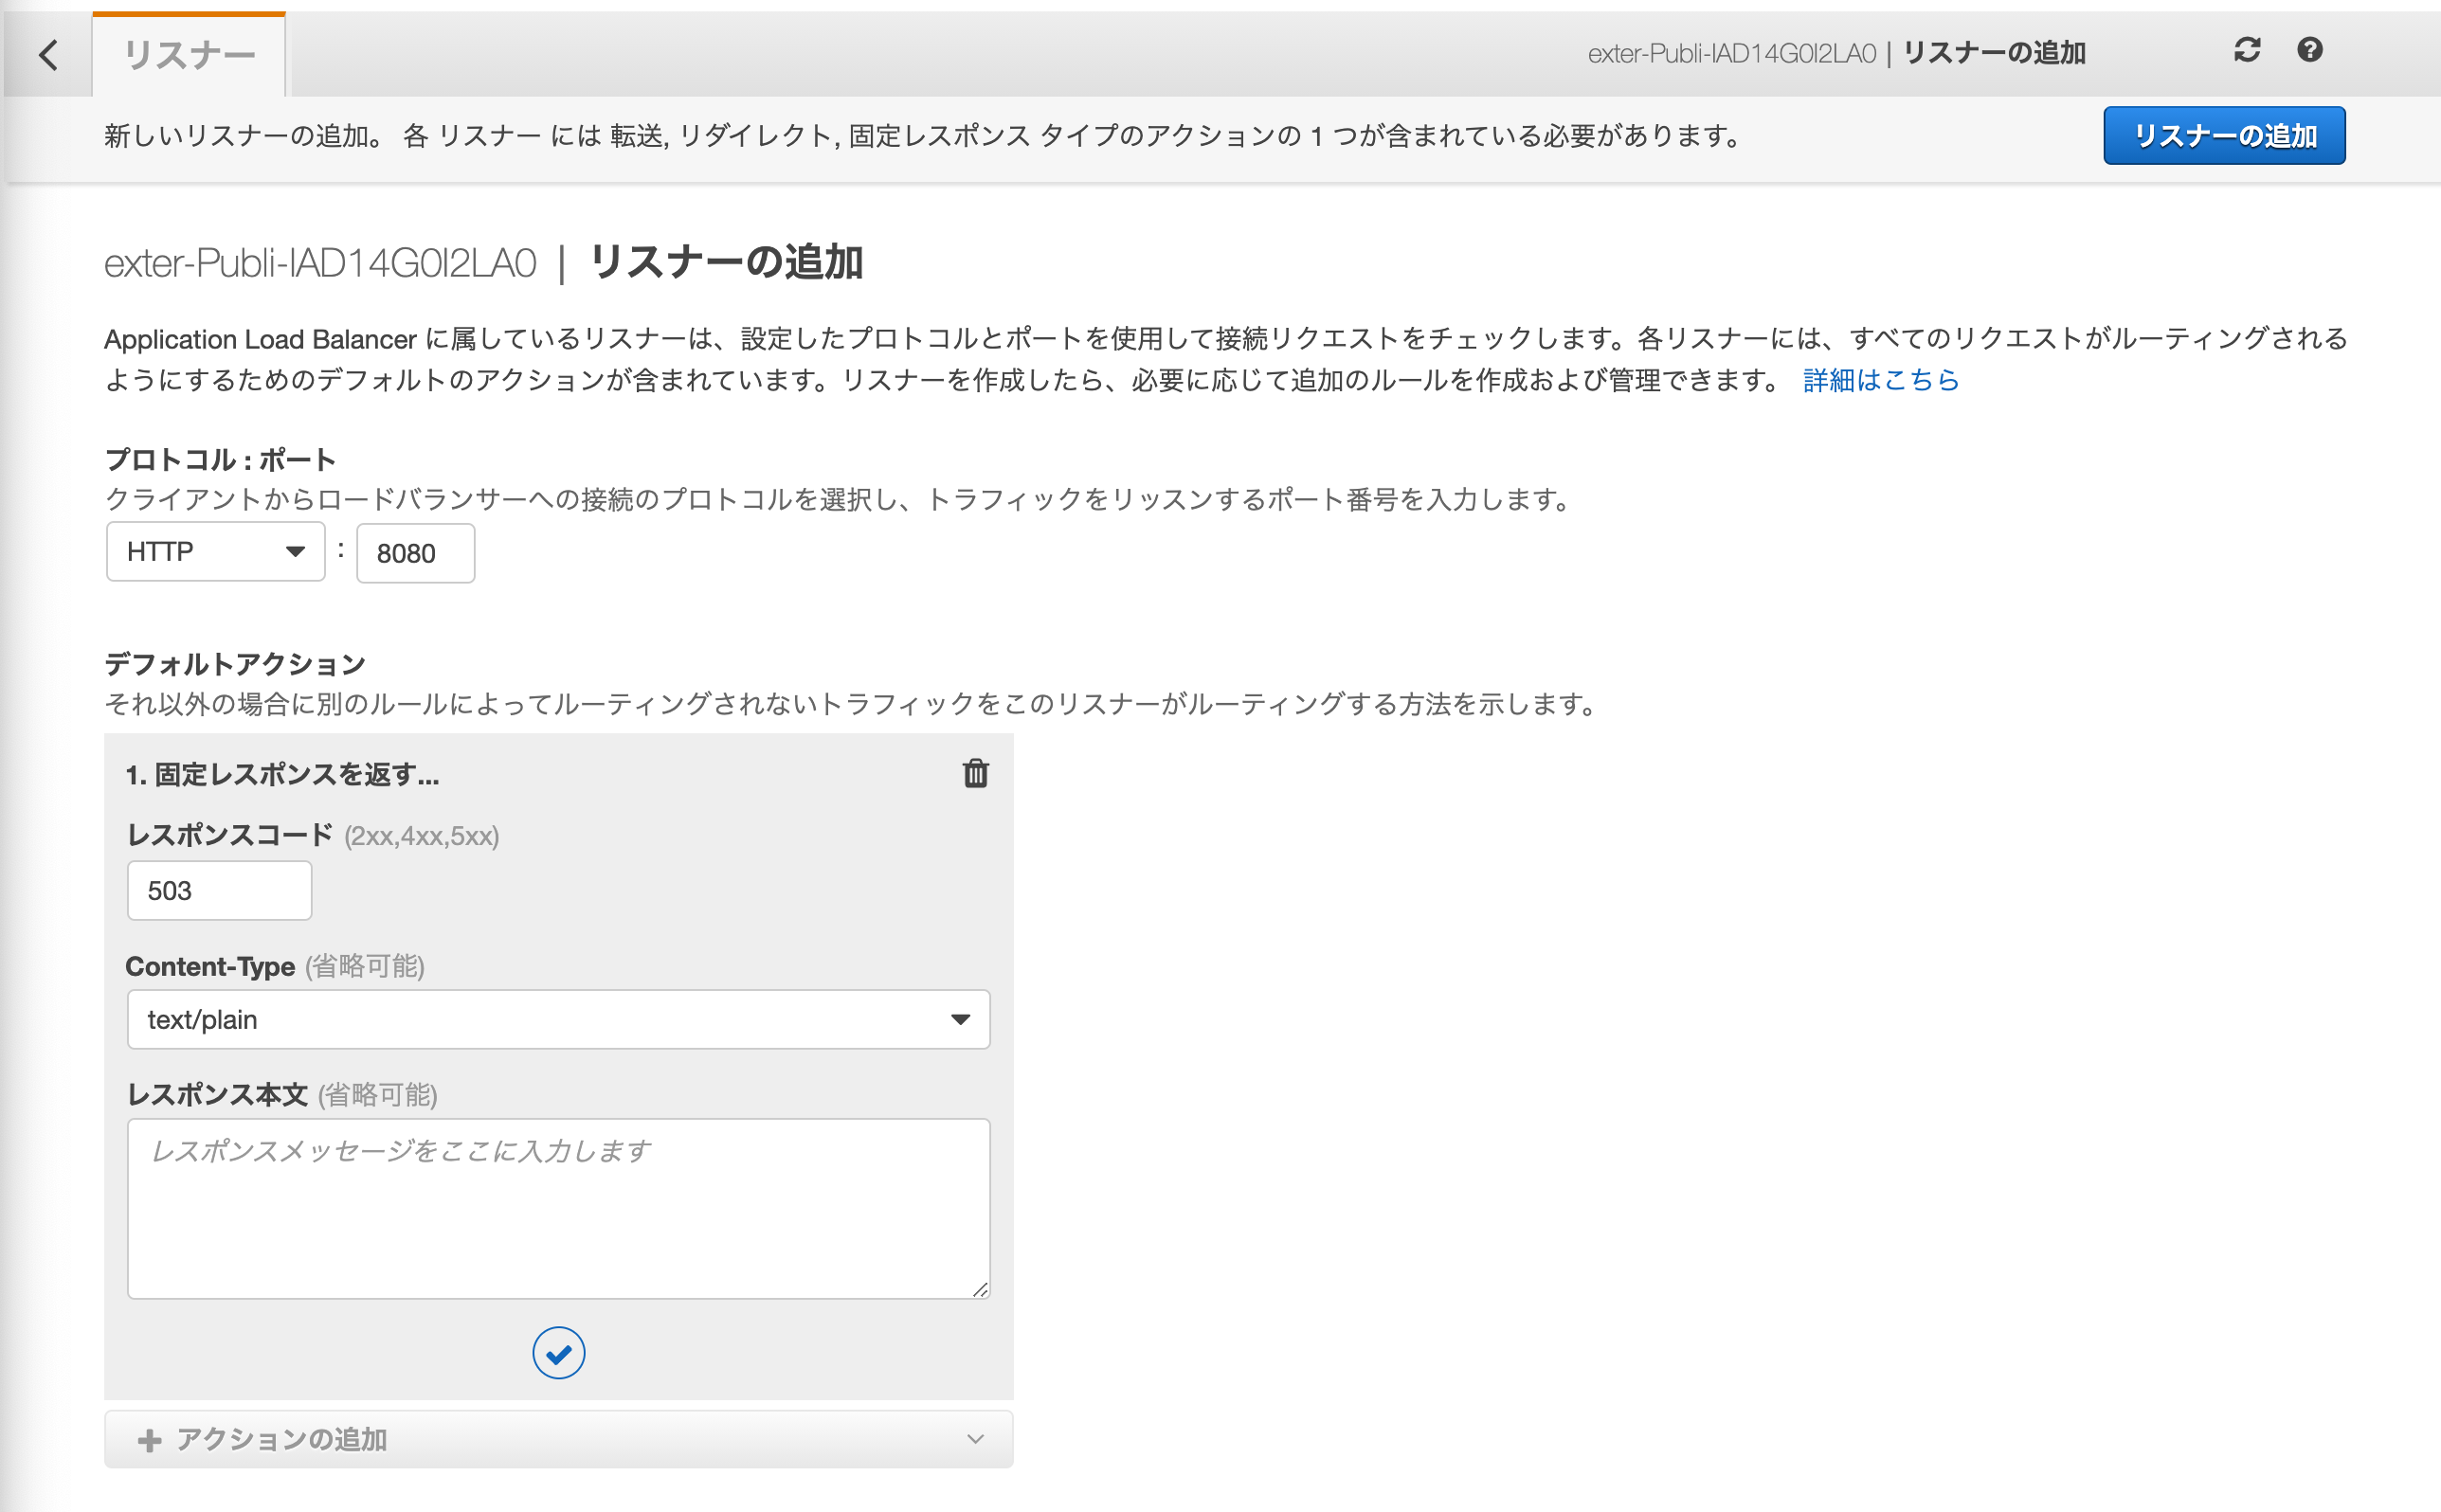Click the exter-Publi-IAD14G0l2LA0 listener name heading
The image size is (2441, 1512).
pos(321,262)
